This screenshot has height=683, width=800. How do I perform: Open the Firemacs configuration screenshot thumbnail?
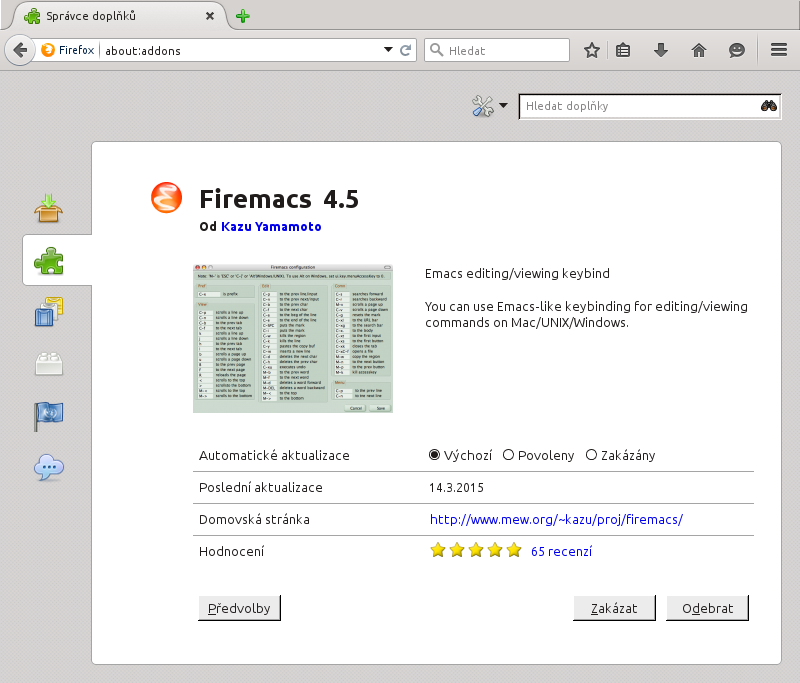point(293,338)
